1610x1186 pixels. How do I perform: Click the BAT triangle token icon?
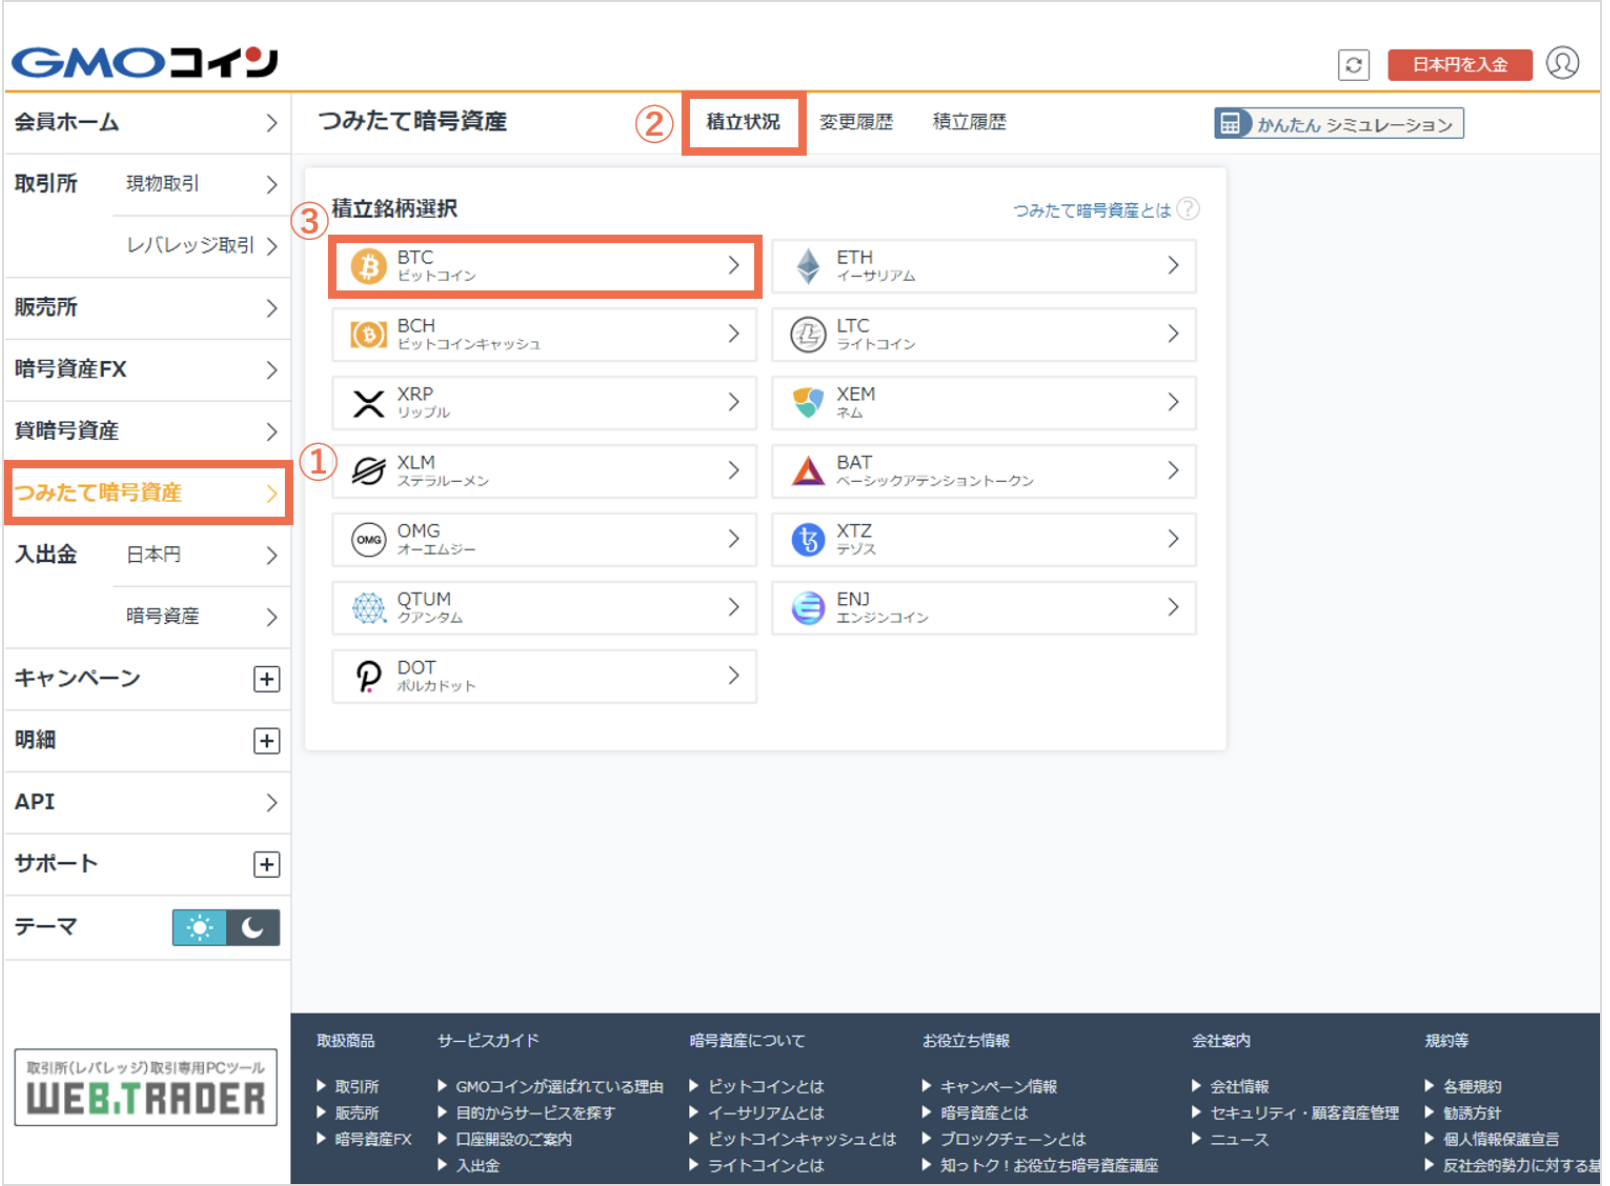(x=807, y=471)
